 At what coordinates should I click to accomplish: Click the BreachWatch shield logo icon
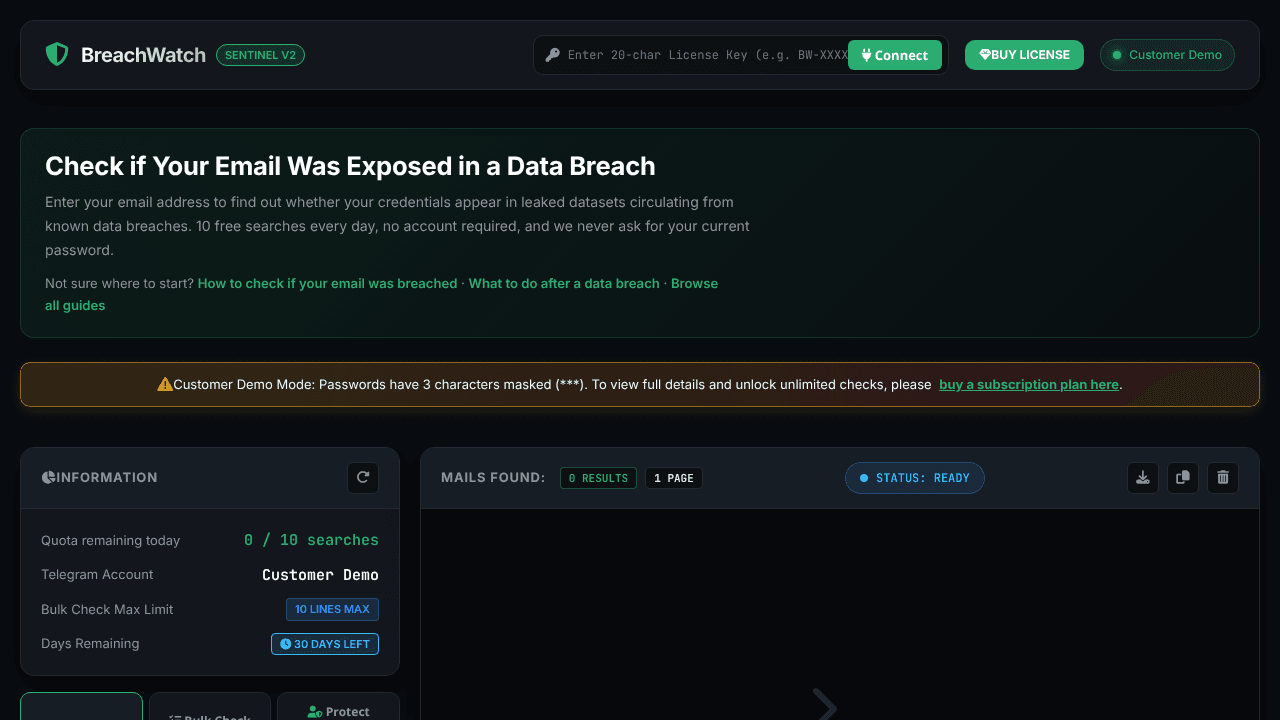click(57, 55)
